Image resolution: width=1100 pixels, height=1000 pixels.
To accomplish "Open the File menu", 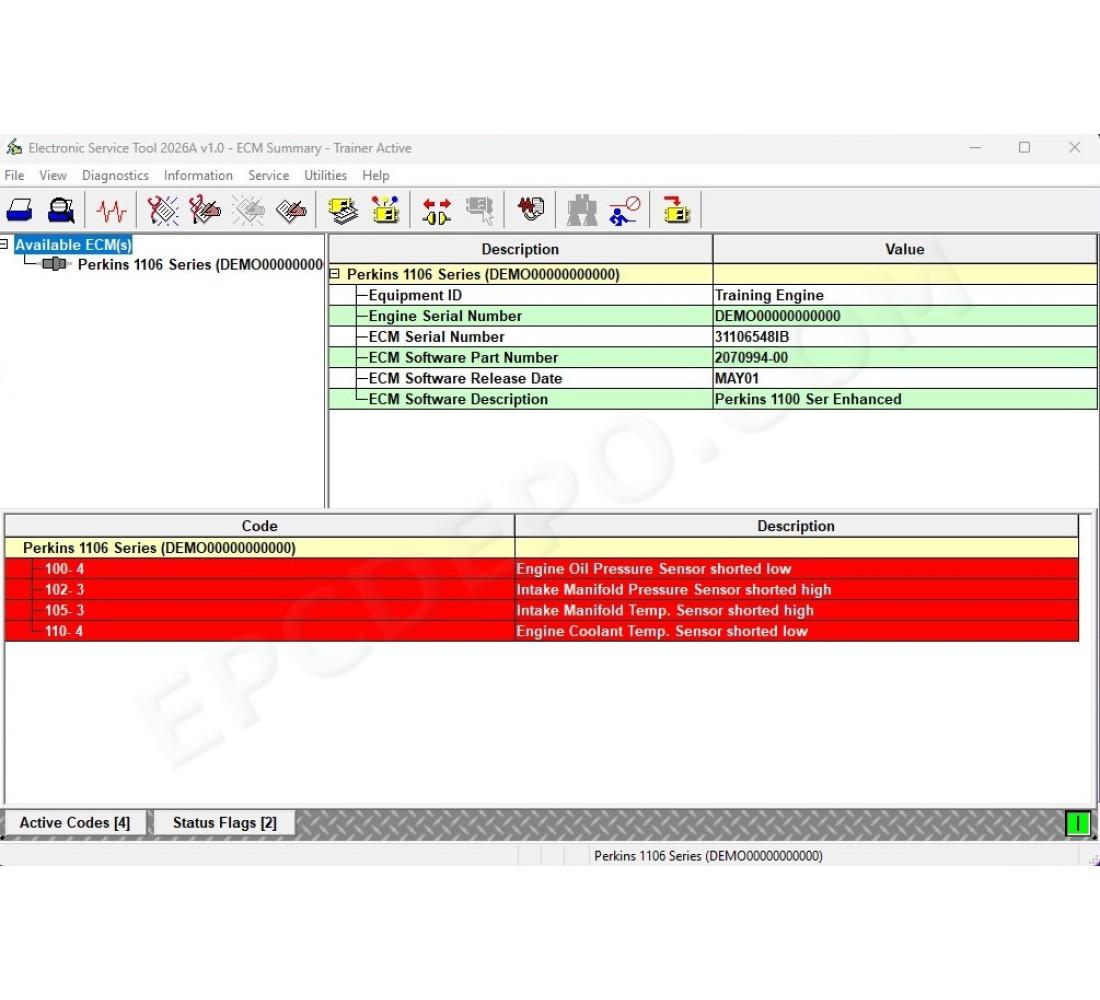I will [x=14, y=175].
